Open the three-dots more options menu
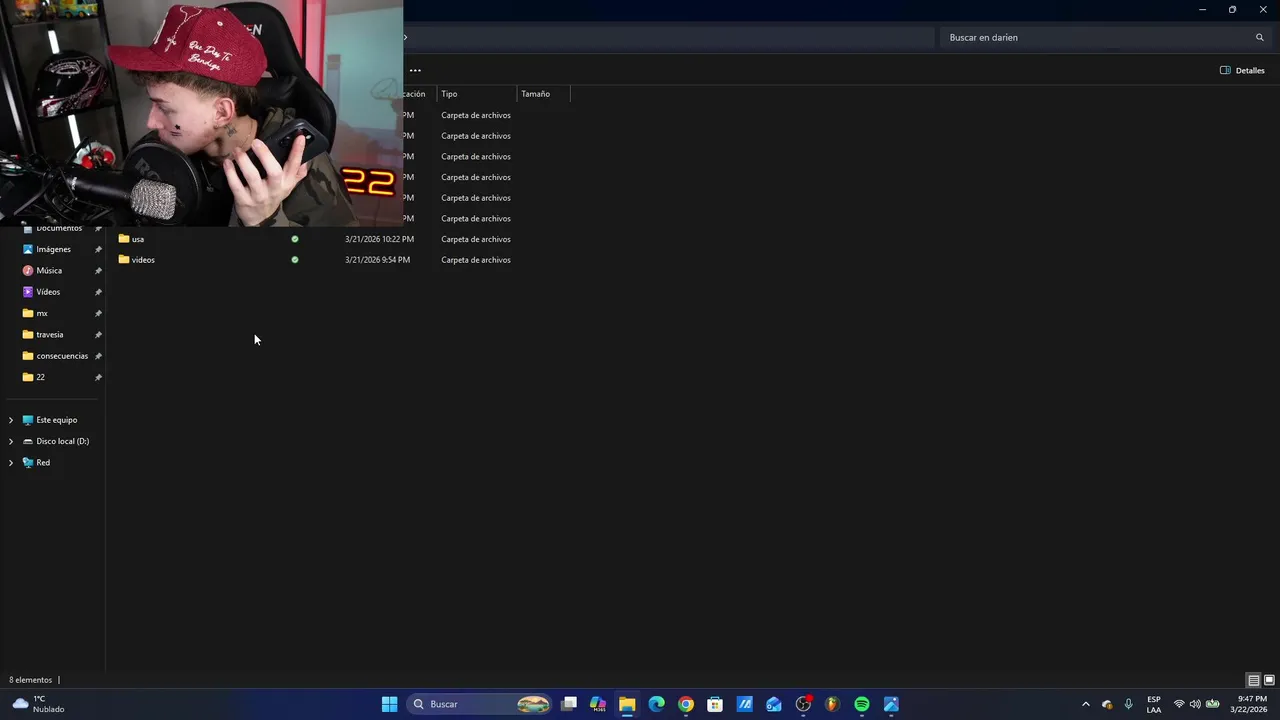 point(415,70)
